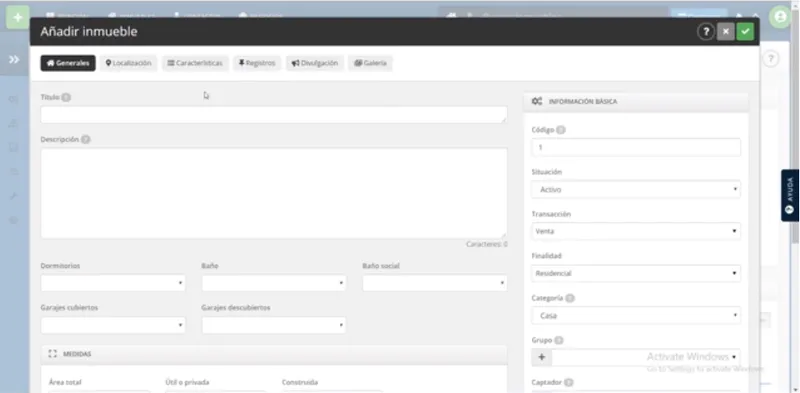
Task: Click the Caracteres: 0 counter text
Action: point(486,244)
